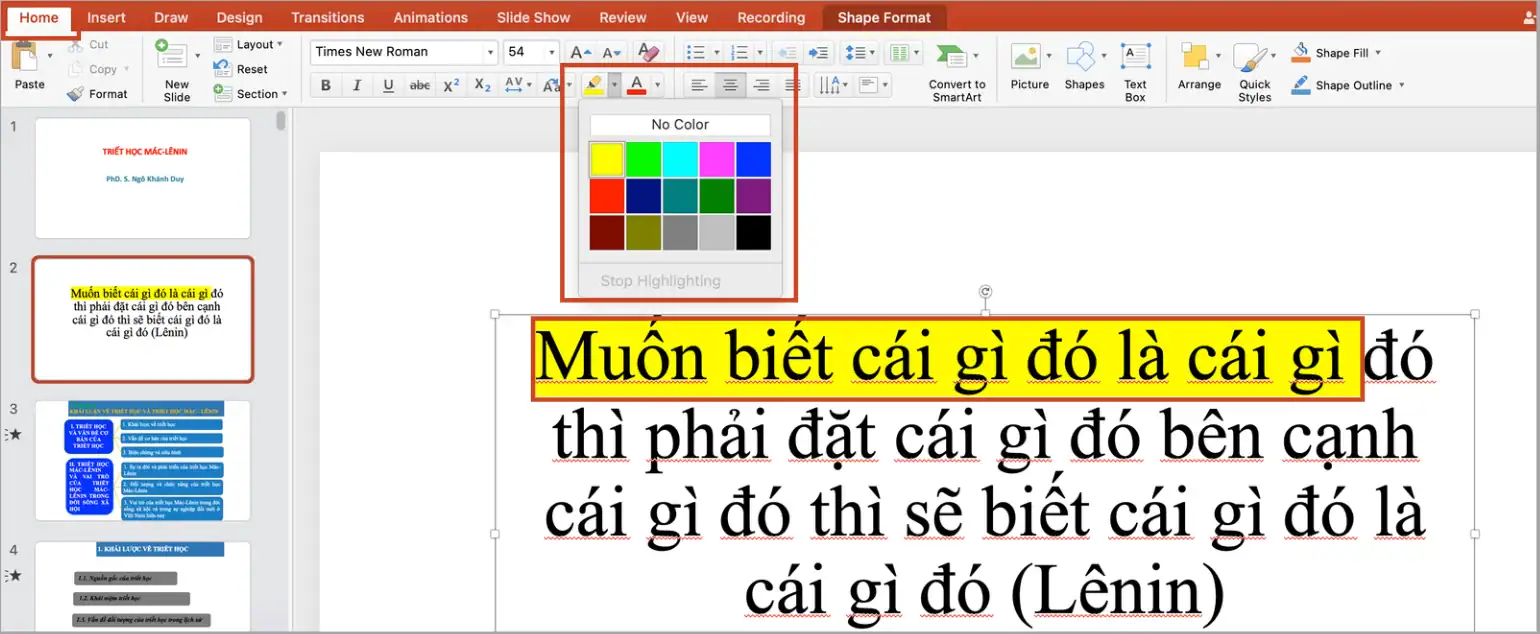Expand the Section dropdown
Screen dimensions: 1540x634
point(285,94)
